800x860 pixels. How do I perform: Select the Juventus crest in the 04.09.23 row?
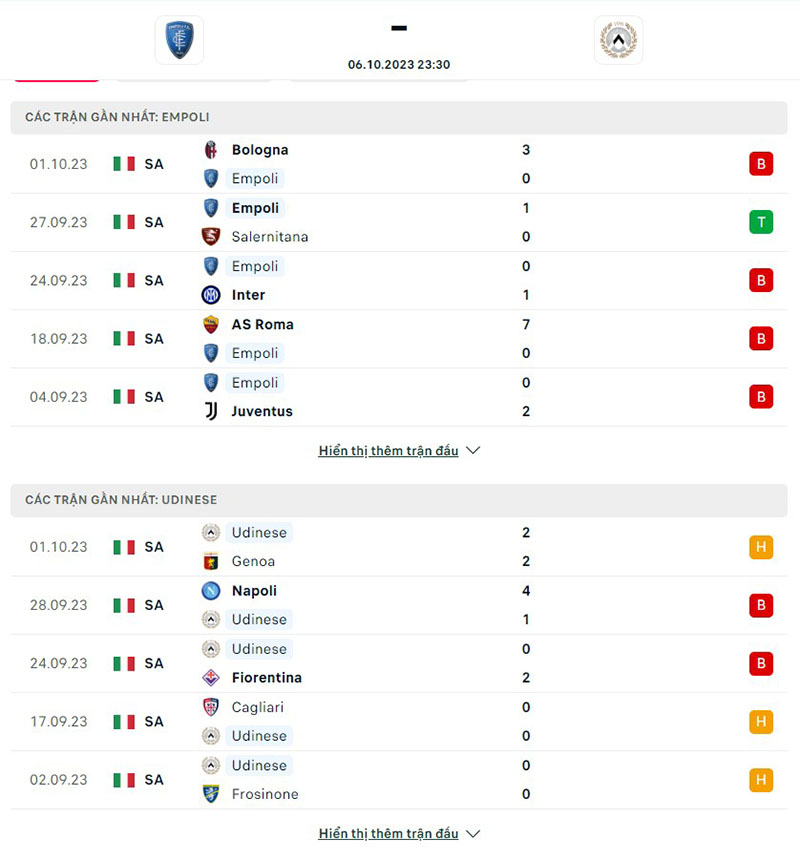point(211,411)
